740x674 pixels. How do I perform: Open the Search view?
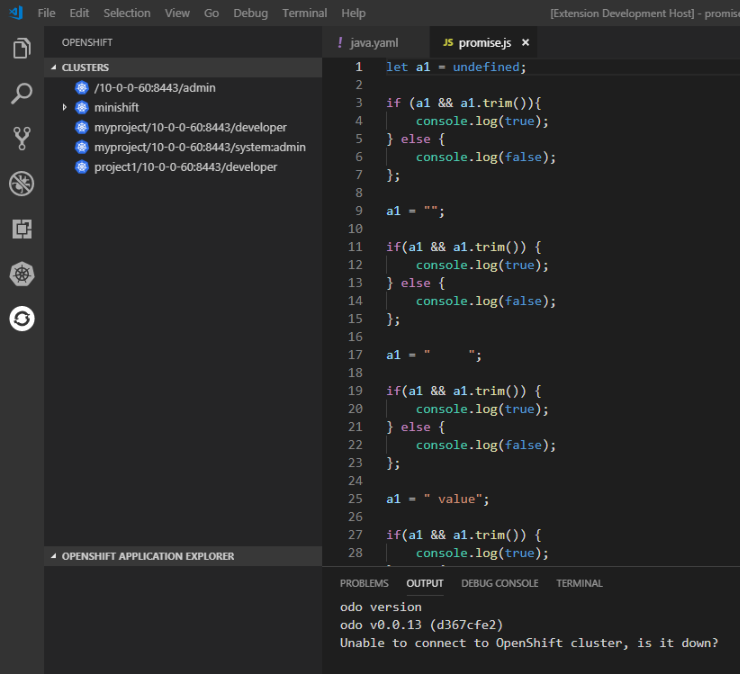click(22, 93)
